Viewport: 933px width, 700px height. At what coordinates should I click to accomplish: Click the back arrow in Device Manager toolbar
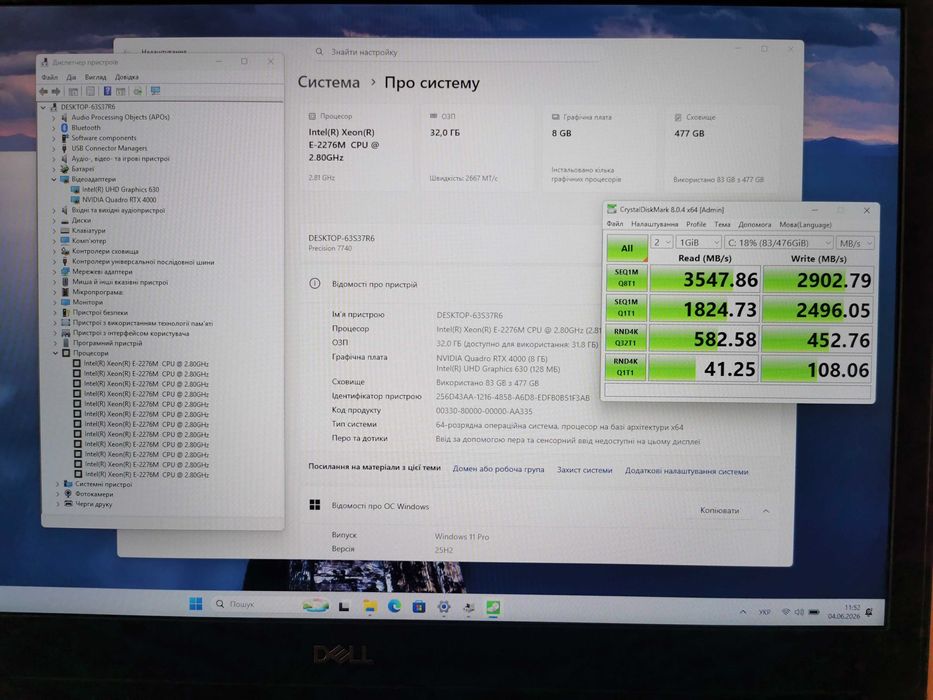click(43, 91)
